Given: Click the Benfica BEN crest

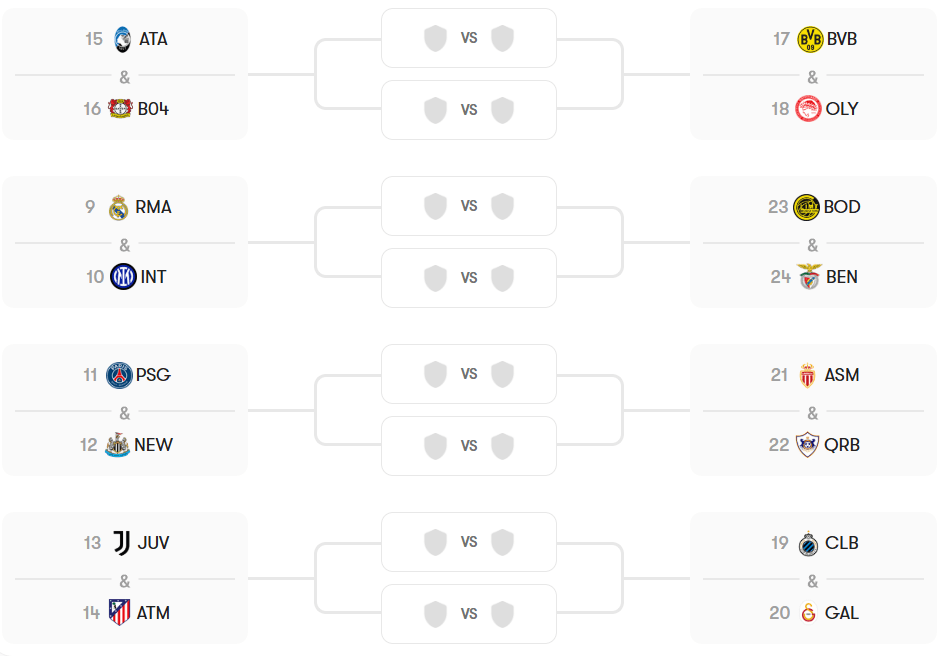Looking at the screenshot, I should pos(808,277).
